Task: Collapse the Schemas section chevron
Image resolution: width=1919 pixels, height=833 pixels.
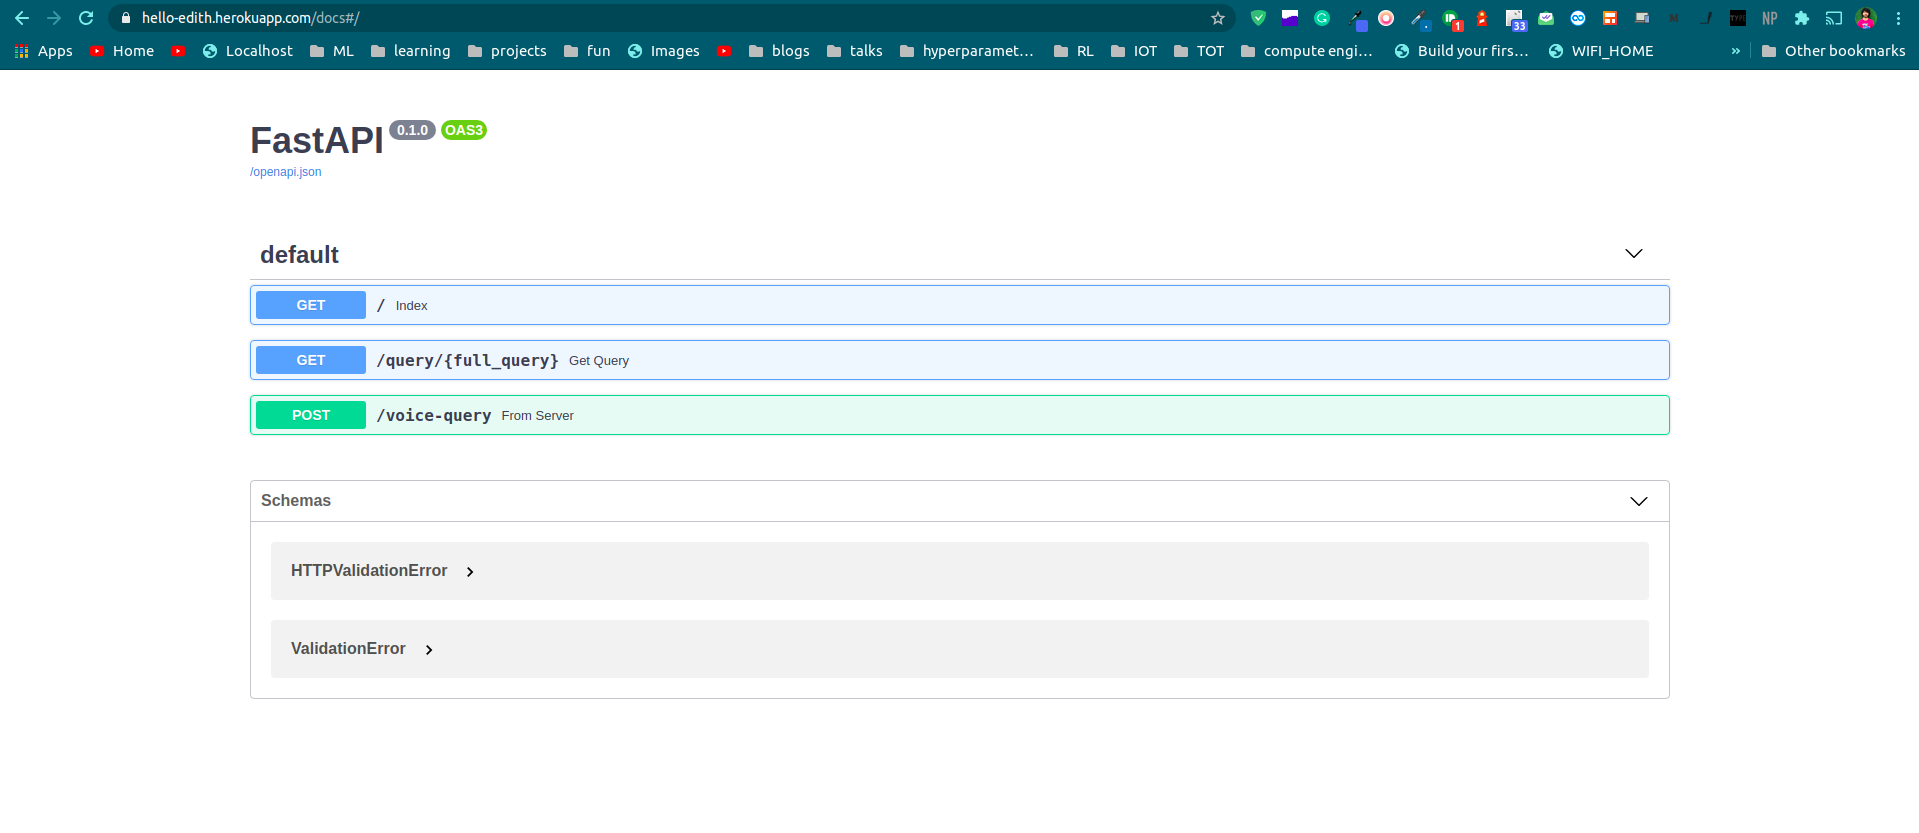Action: point(1639,501)
